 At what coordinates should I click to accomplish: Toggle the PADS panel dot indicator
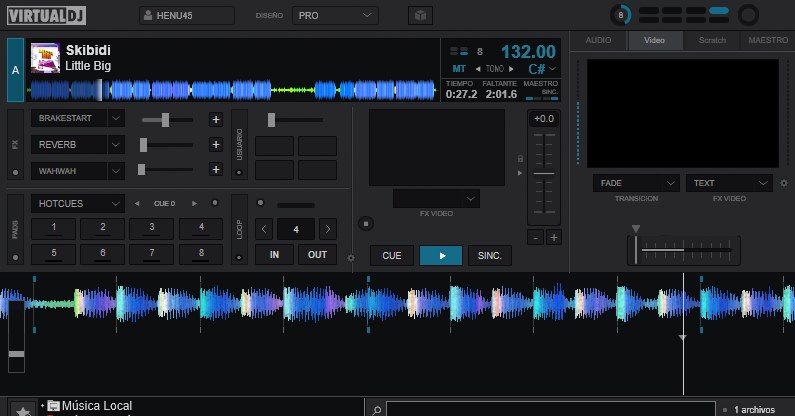pyautogui.click(x=15, y=257)
